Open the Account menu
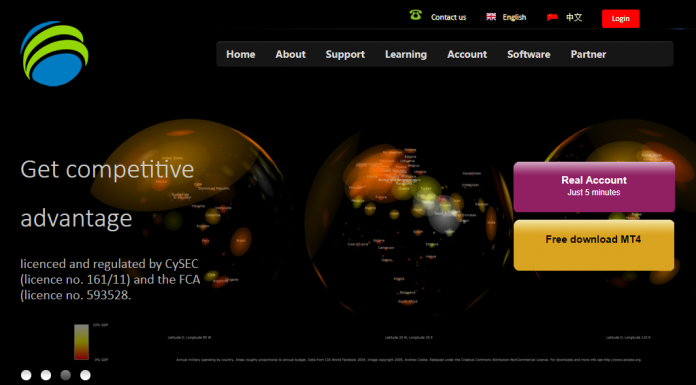Screen dimensions: 696x385 (467, 54)
